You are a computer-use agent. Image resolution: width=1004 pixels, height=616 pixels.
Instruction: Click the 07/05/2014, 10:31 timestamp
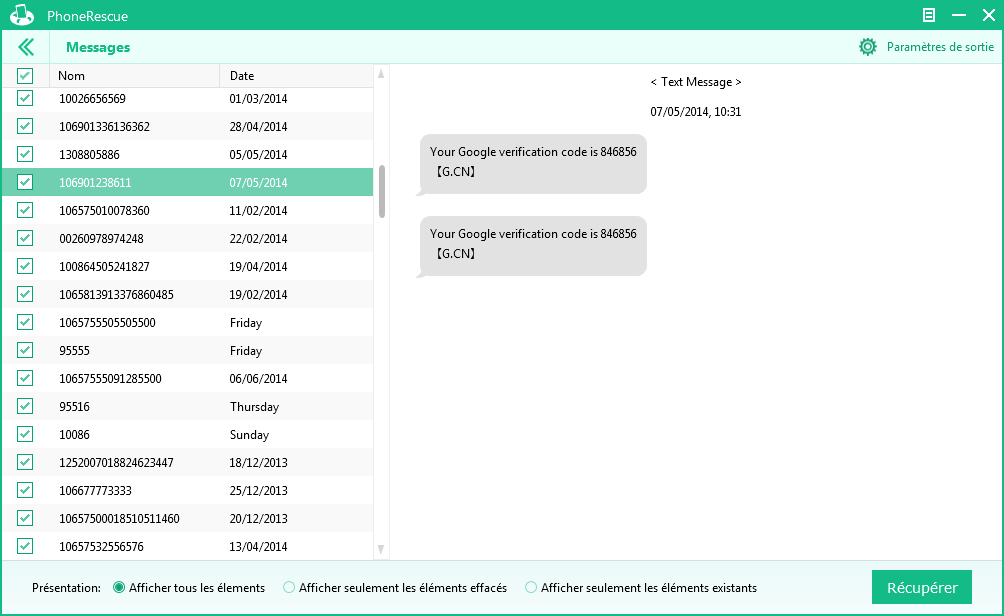(695, 111)
